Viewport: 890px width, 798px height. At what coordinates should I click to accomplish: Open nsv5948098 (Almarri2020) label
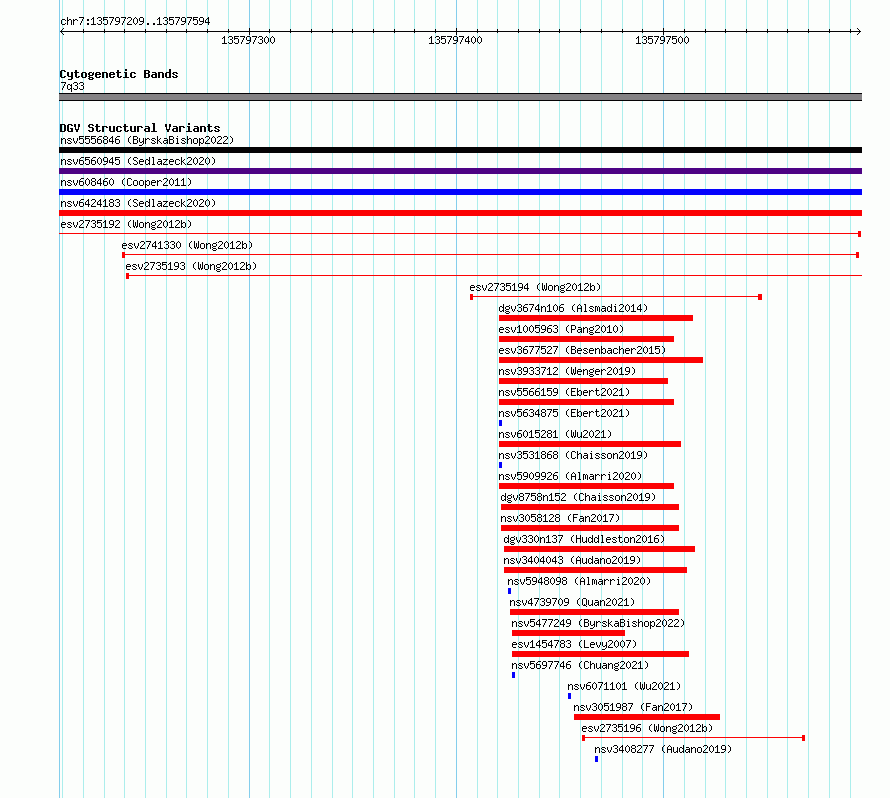579,581
